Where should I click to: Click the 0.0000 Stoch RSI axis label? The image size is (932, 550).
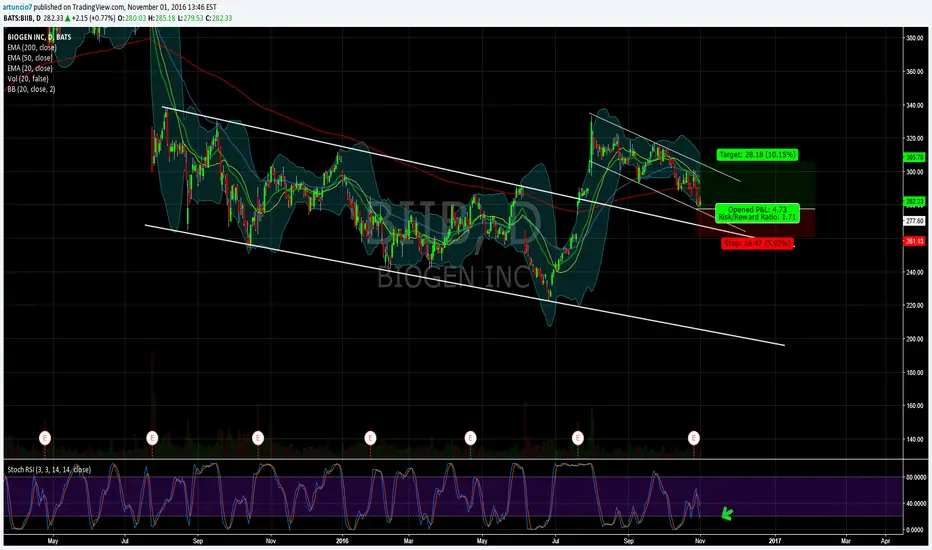(x=915, y=530)
